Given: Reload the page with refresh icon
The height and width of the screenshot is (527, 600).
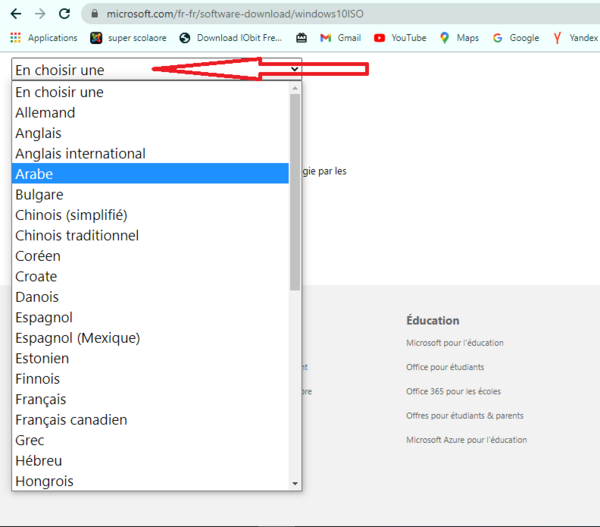Looking at the screenshot, I should 64,14.
